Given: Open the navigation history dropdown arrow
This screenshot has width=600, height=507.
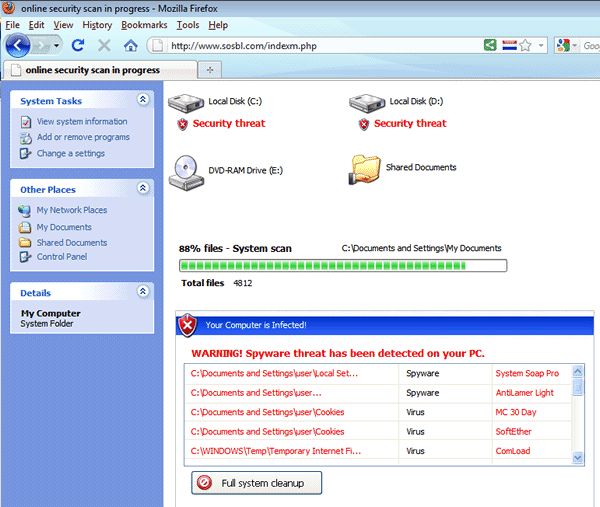Looking at the screenshot, I should [57, 46].
